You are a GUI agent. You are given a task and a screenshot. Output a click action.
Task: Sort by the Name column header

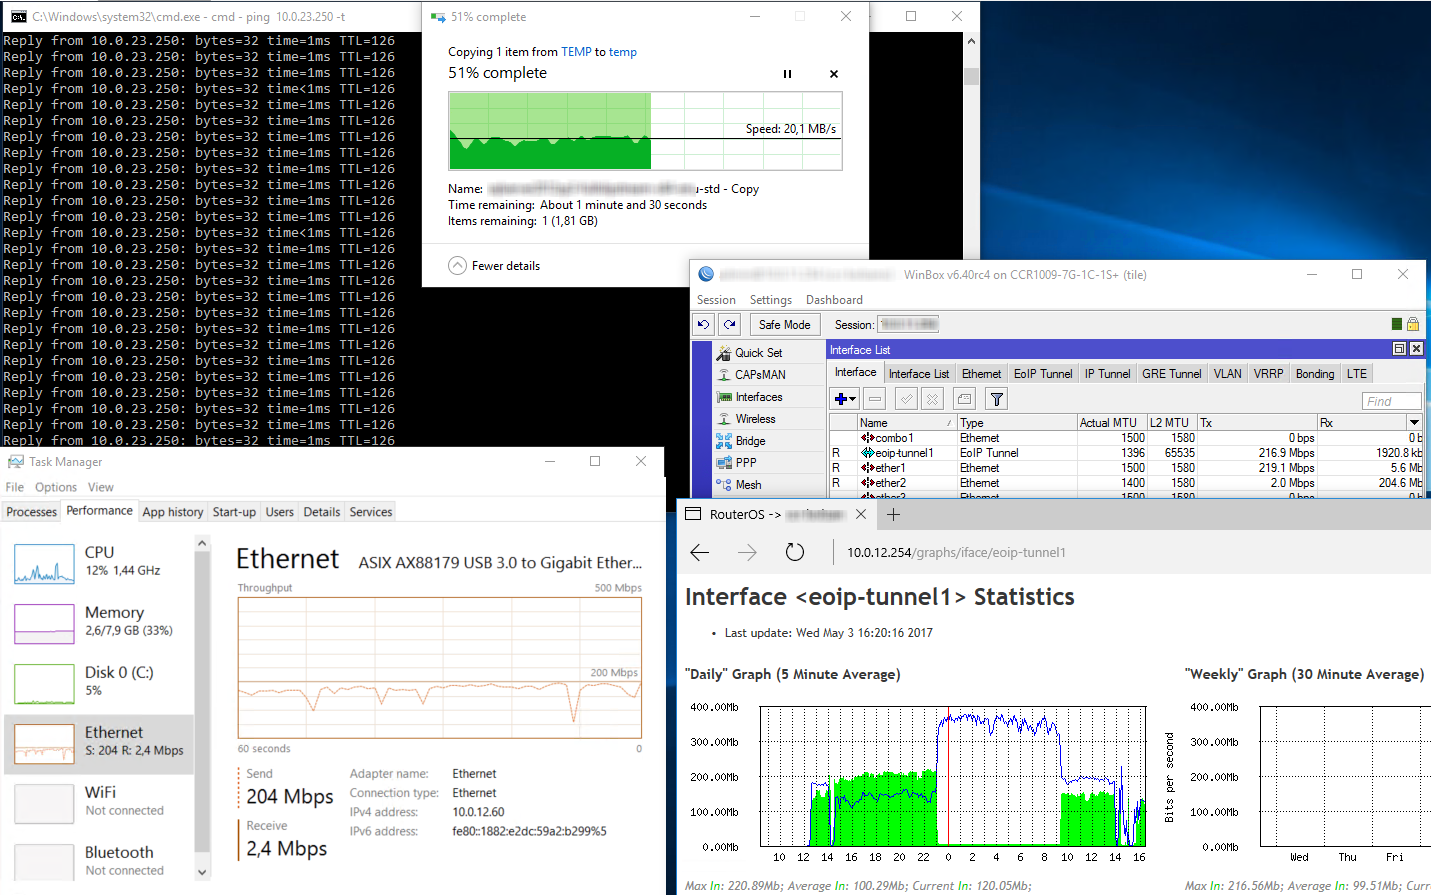coord(907,423)
